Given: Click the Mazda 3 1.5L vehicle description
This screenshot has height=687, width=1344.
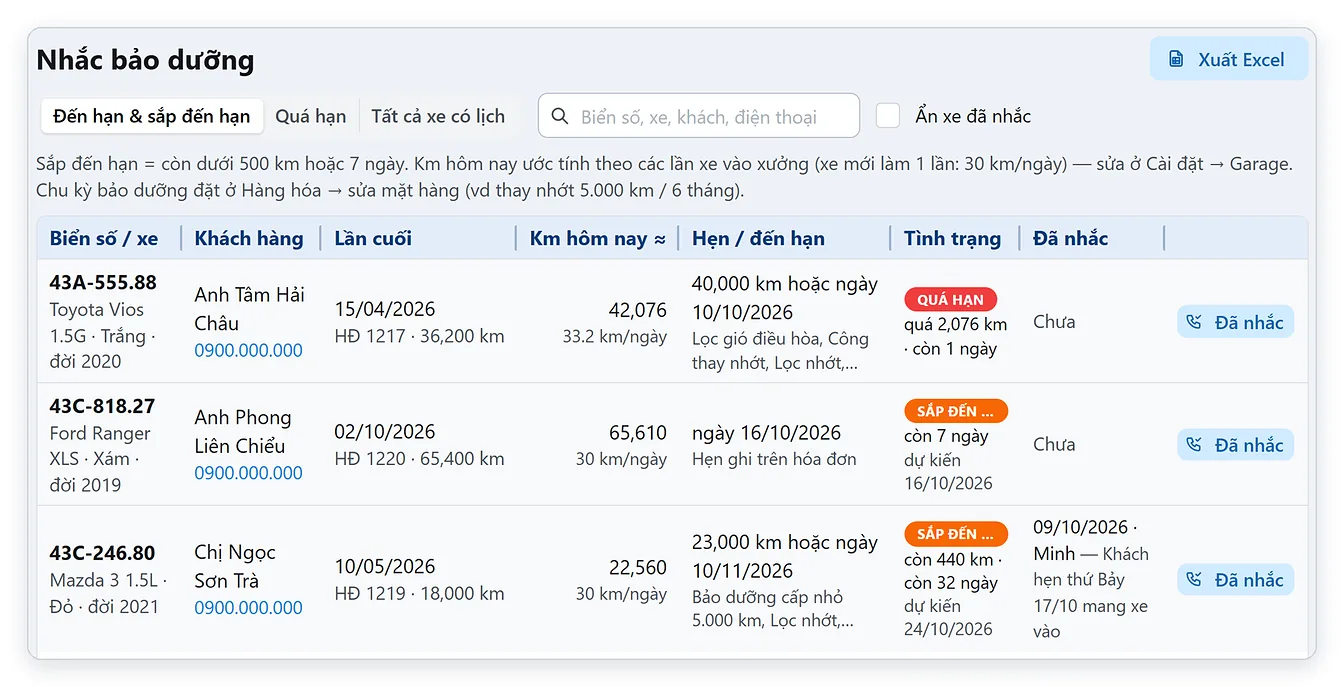Looking at the screenshot, I should pos(108,593).
